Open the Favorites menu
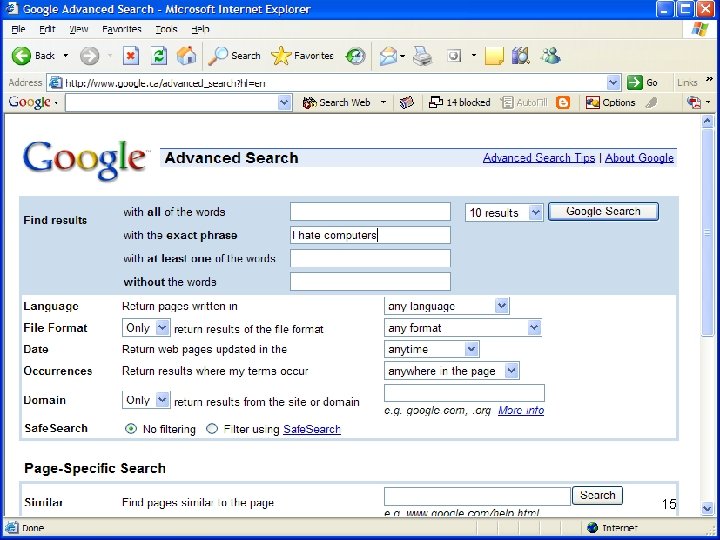The height and width of the screenshot is (540, 720). [122, 29]
